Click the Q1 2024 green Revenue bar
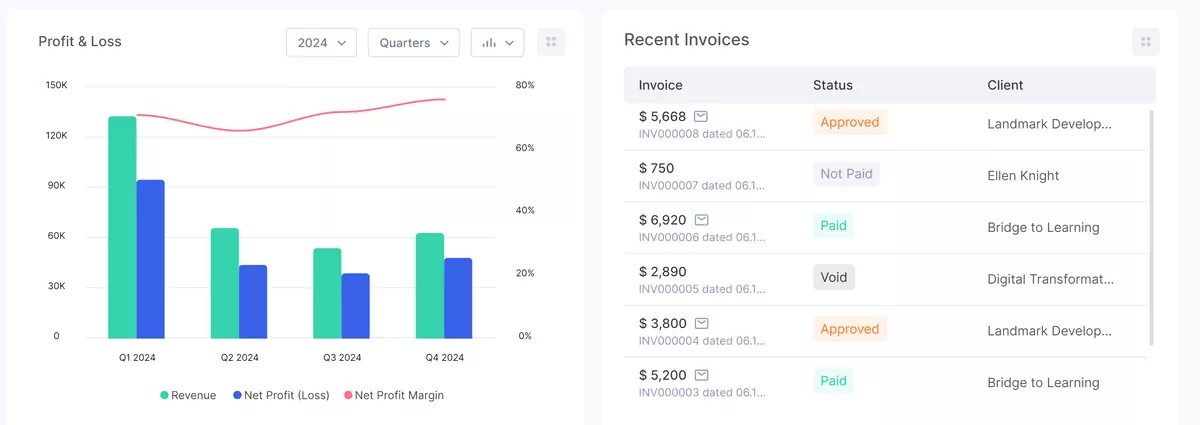 (122, 227)
